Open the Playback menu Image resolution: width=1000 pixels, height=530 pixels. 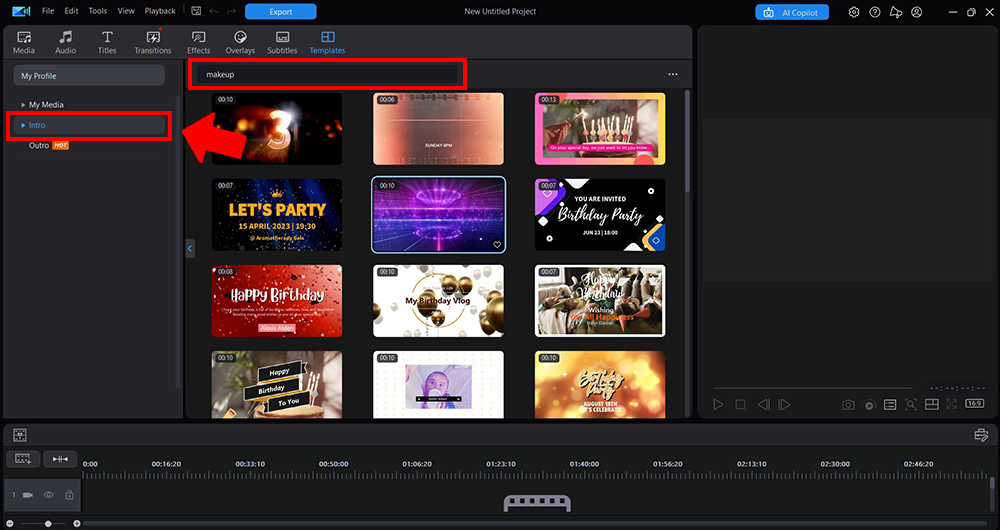coord(160,11)
